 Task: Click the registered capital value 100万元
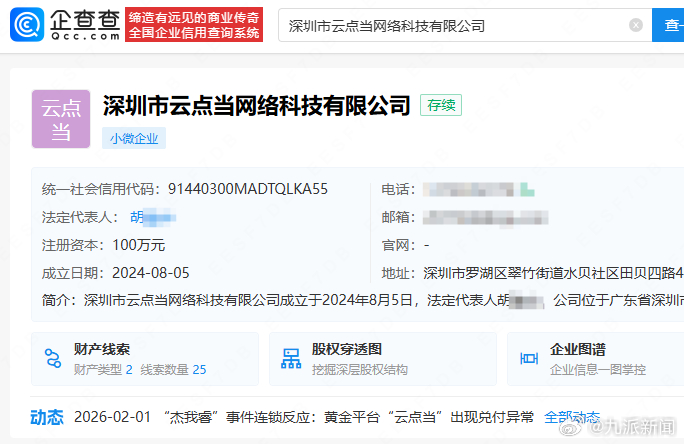coord(139,245)
